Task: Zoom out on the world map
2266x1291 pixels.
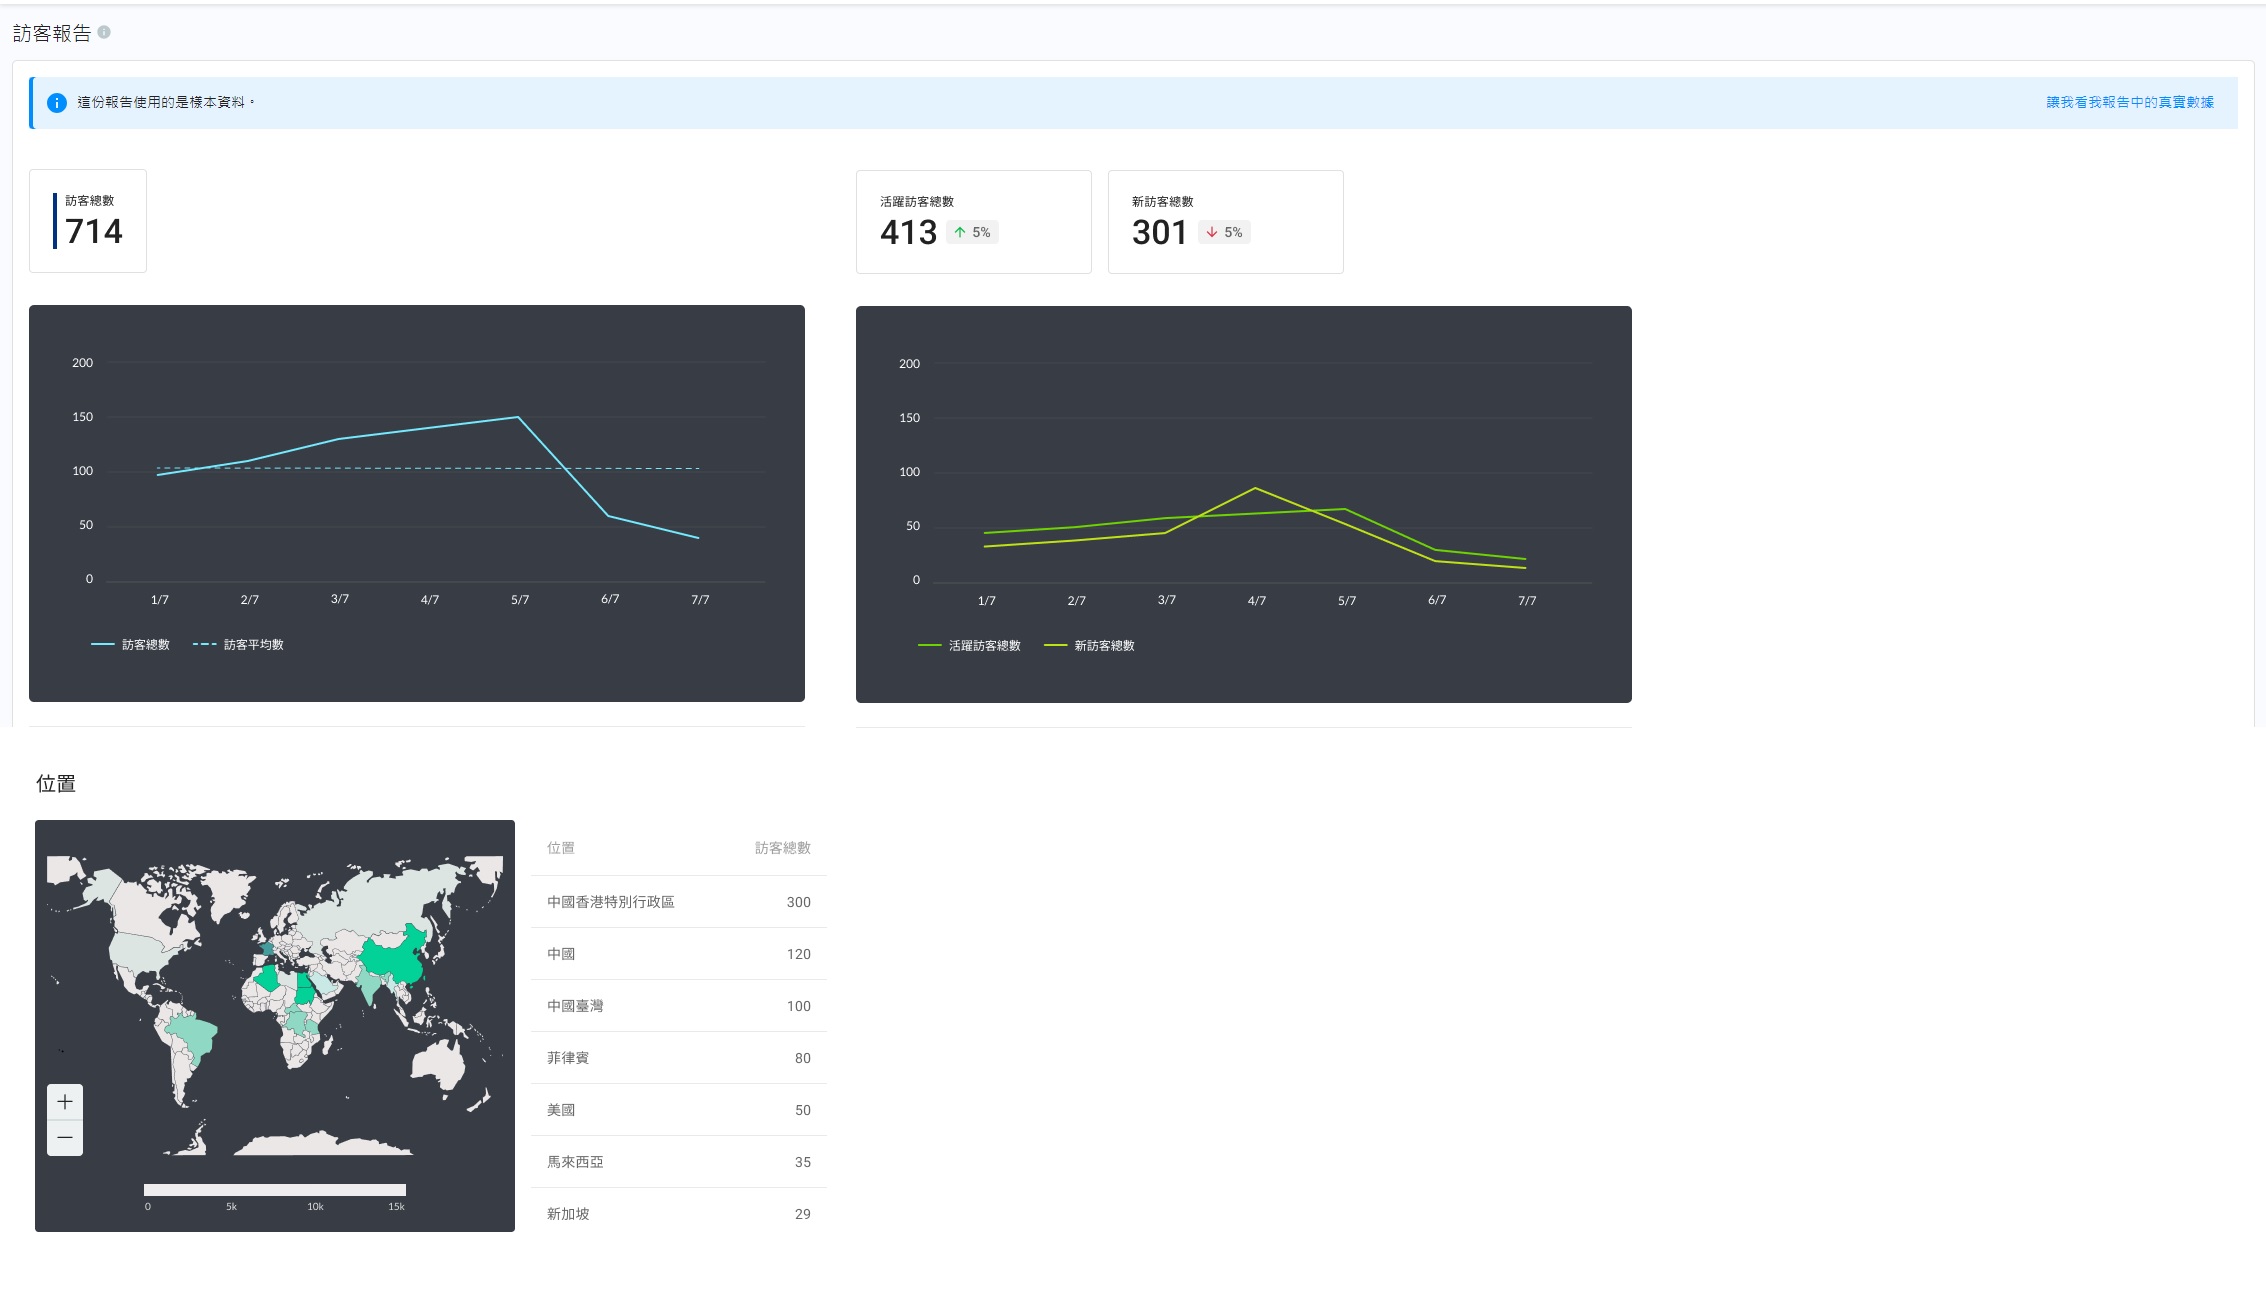Action: (x=65, y=1138)
